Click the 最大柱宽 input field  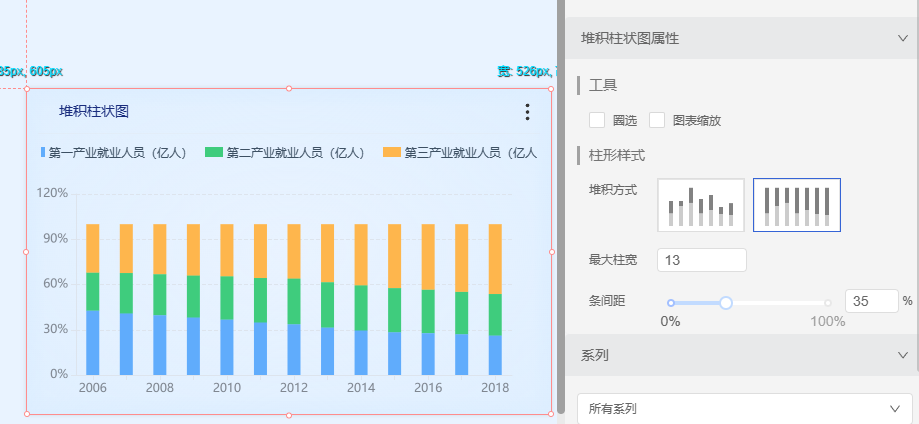702,260
